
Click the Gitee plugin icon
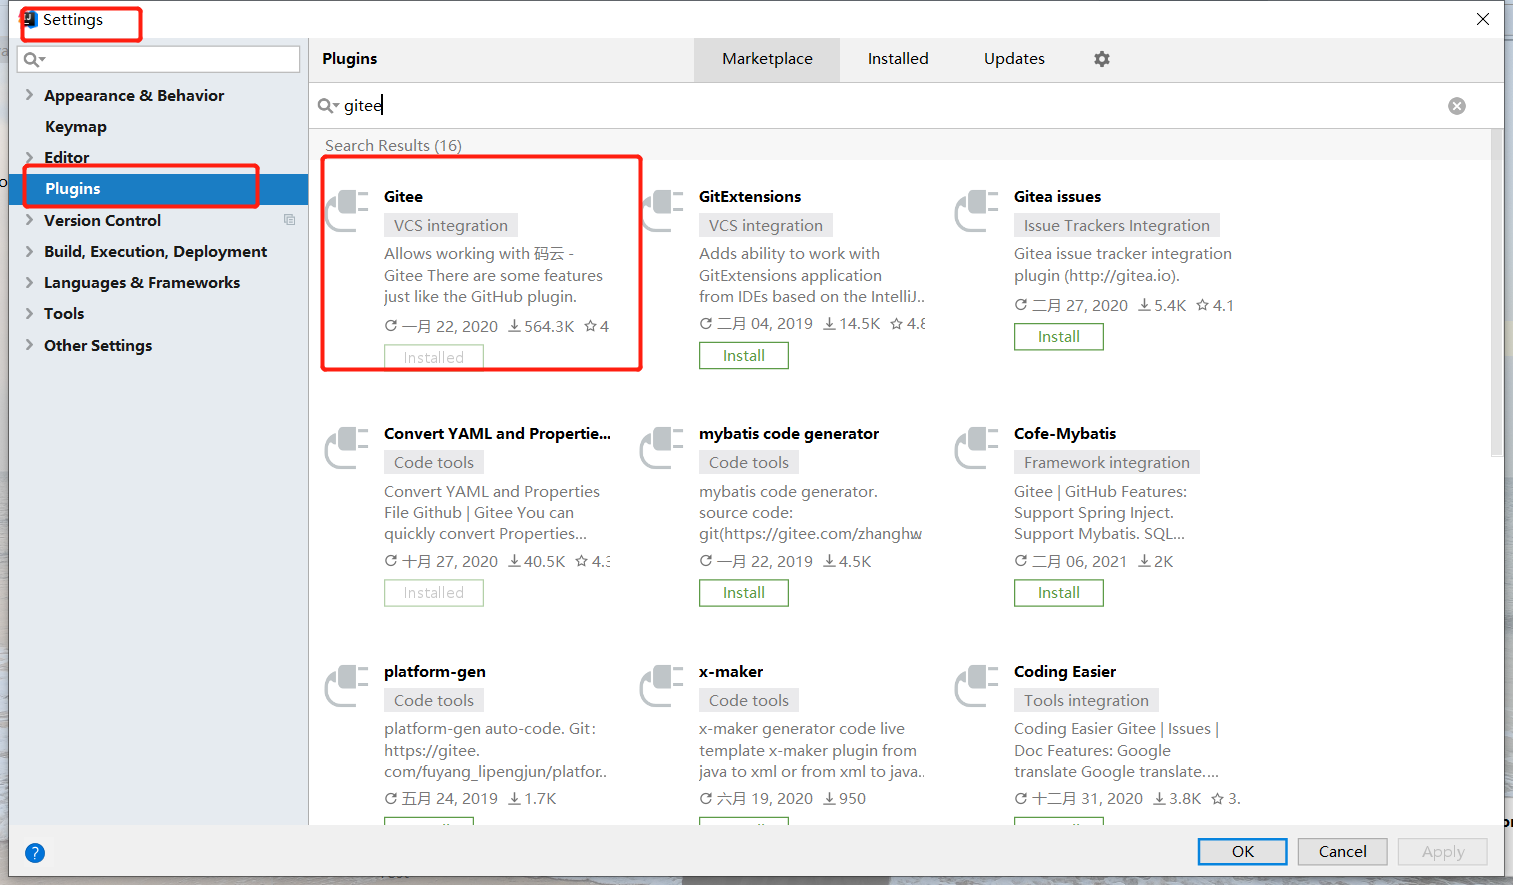348,210
